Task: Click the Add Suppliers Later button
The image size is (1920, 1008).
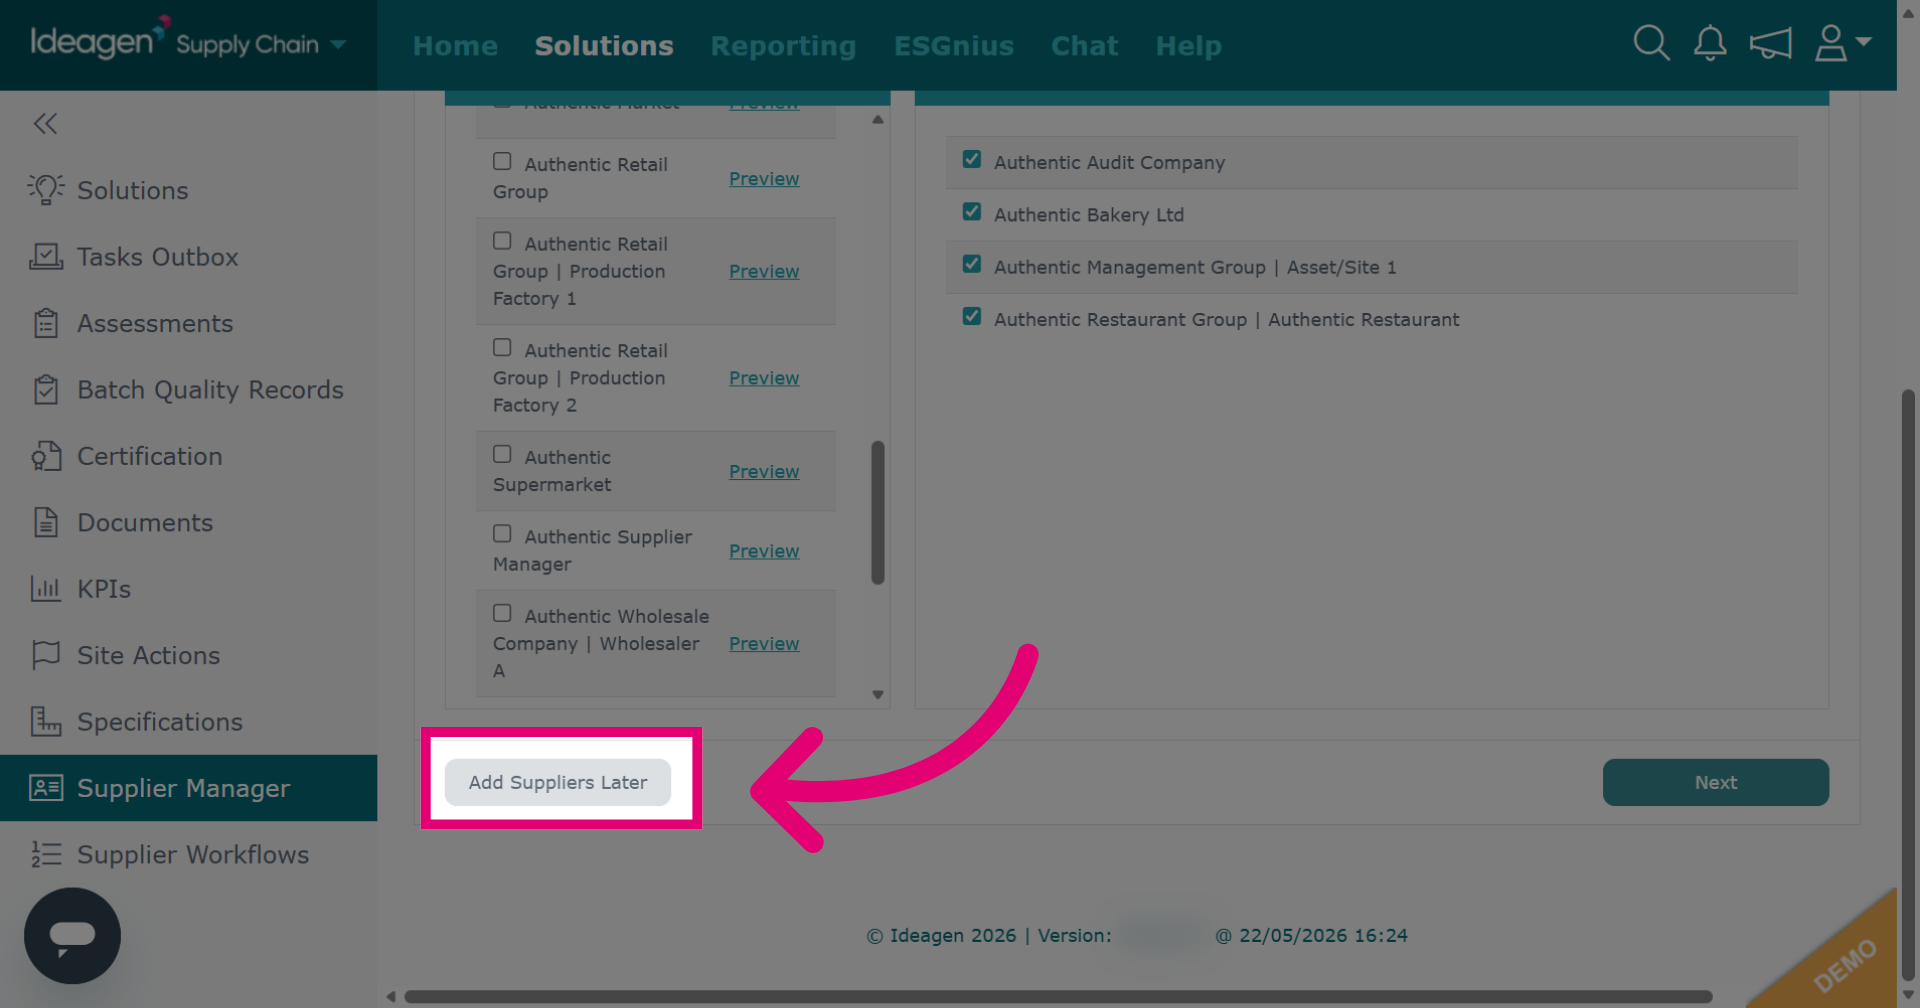Action: tap(558, 782)
